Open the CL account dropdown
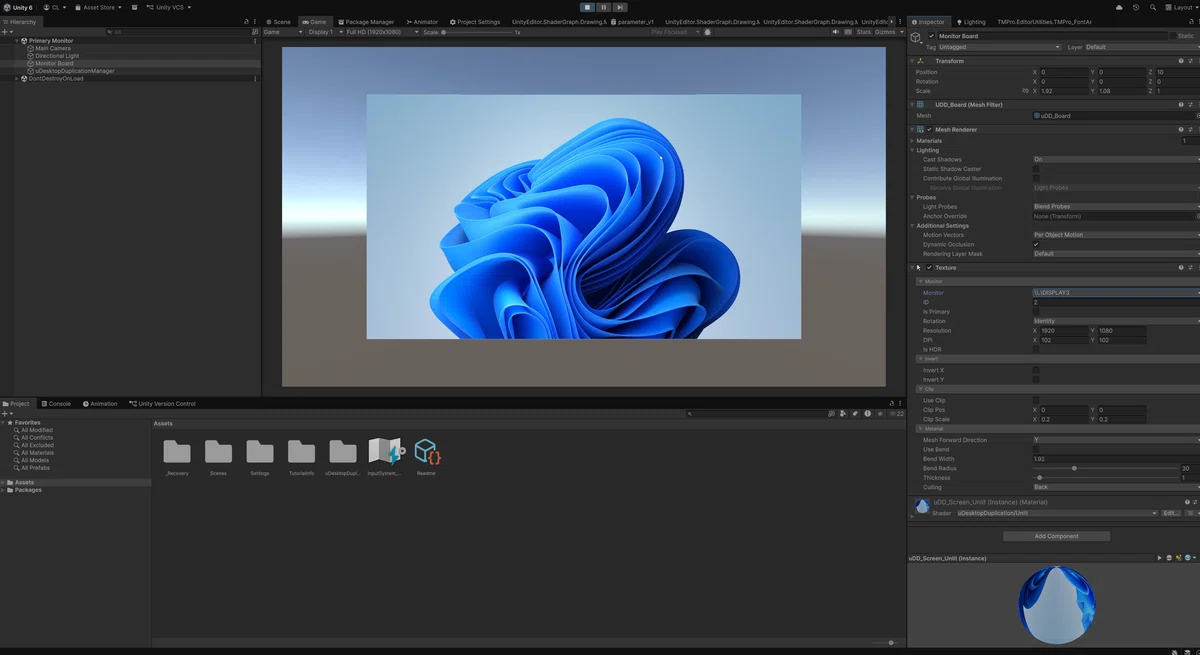Image resolution: width=1200 pixels, height=655 pixels. 53,7
